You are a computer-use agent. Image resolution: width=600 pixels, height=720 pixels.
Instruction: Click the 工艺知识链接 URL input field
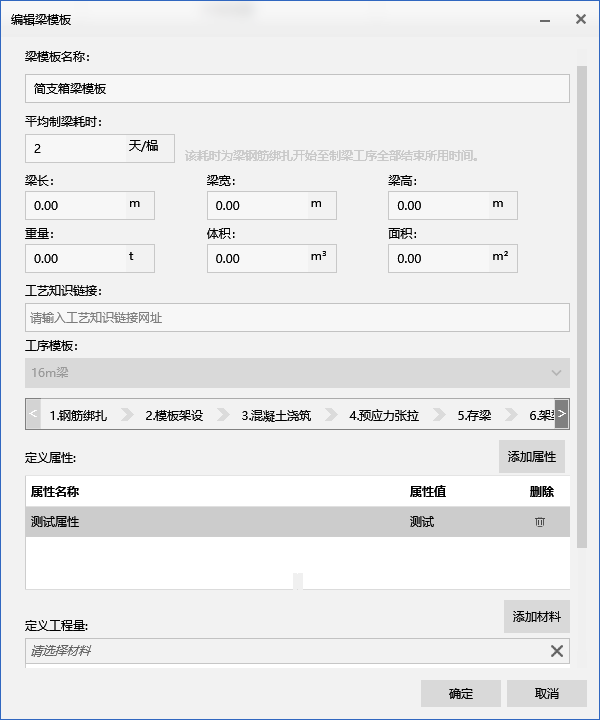(x=297, y=318)
